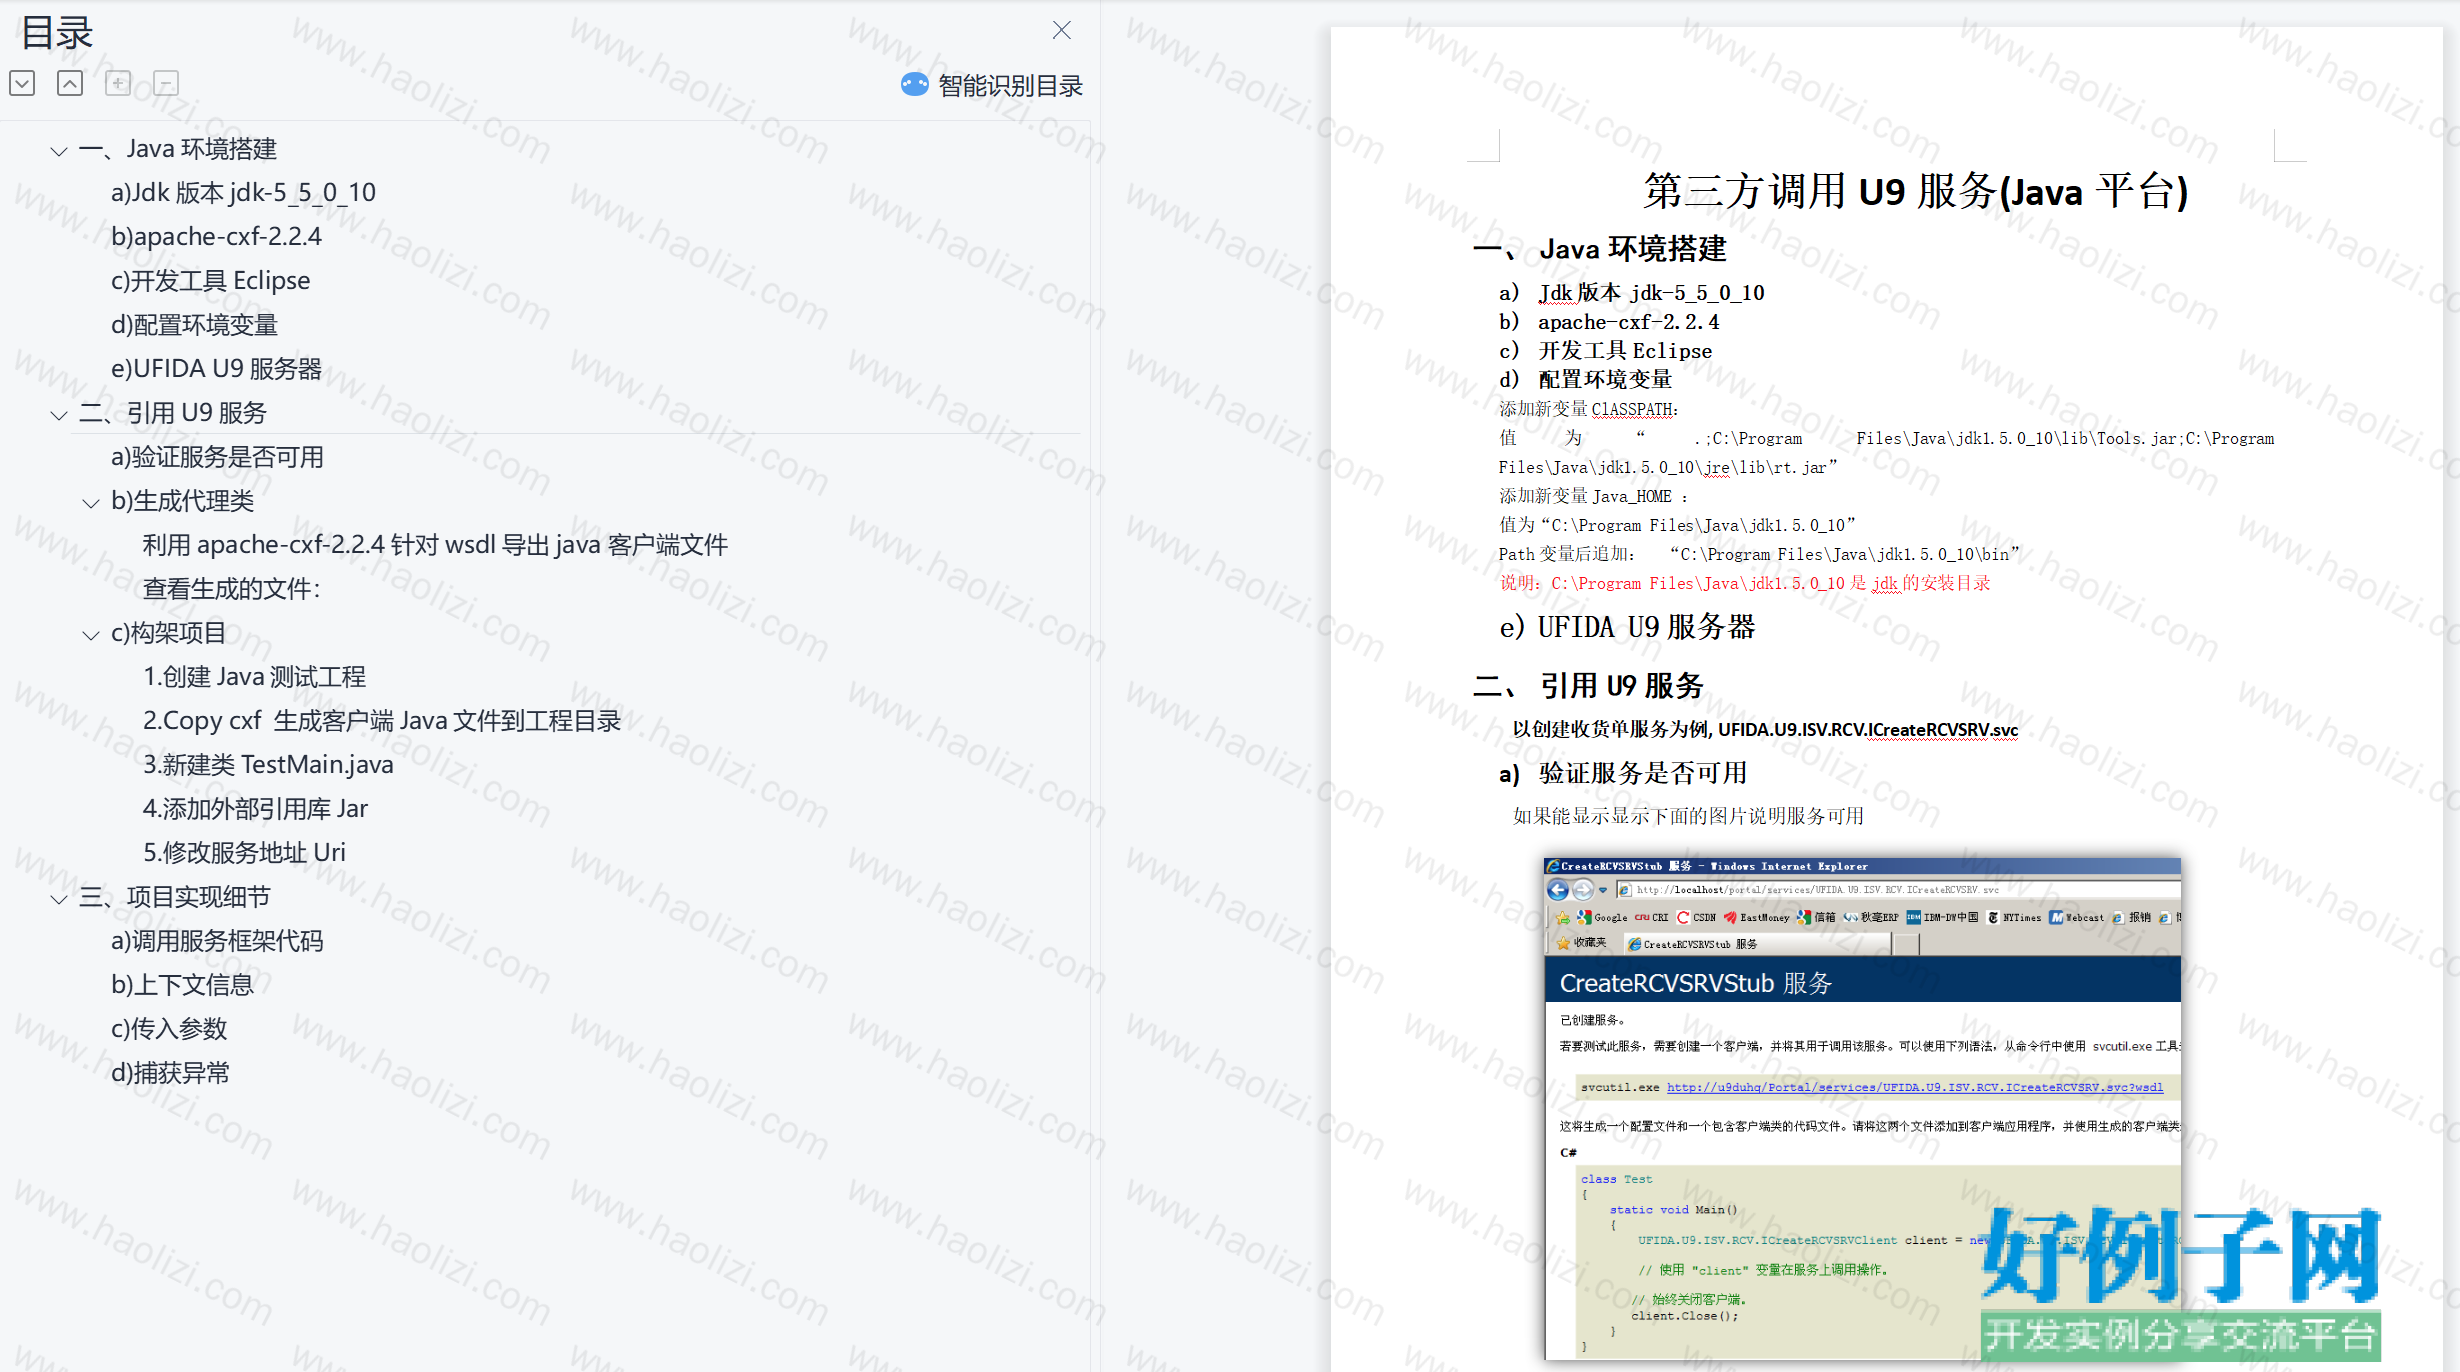Viewport: 2460px width, 1372px height.
Task: Click the collapse-all up-chevron icon
Action: pyautogui.click(x=70, y=83)
